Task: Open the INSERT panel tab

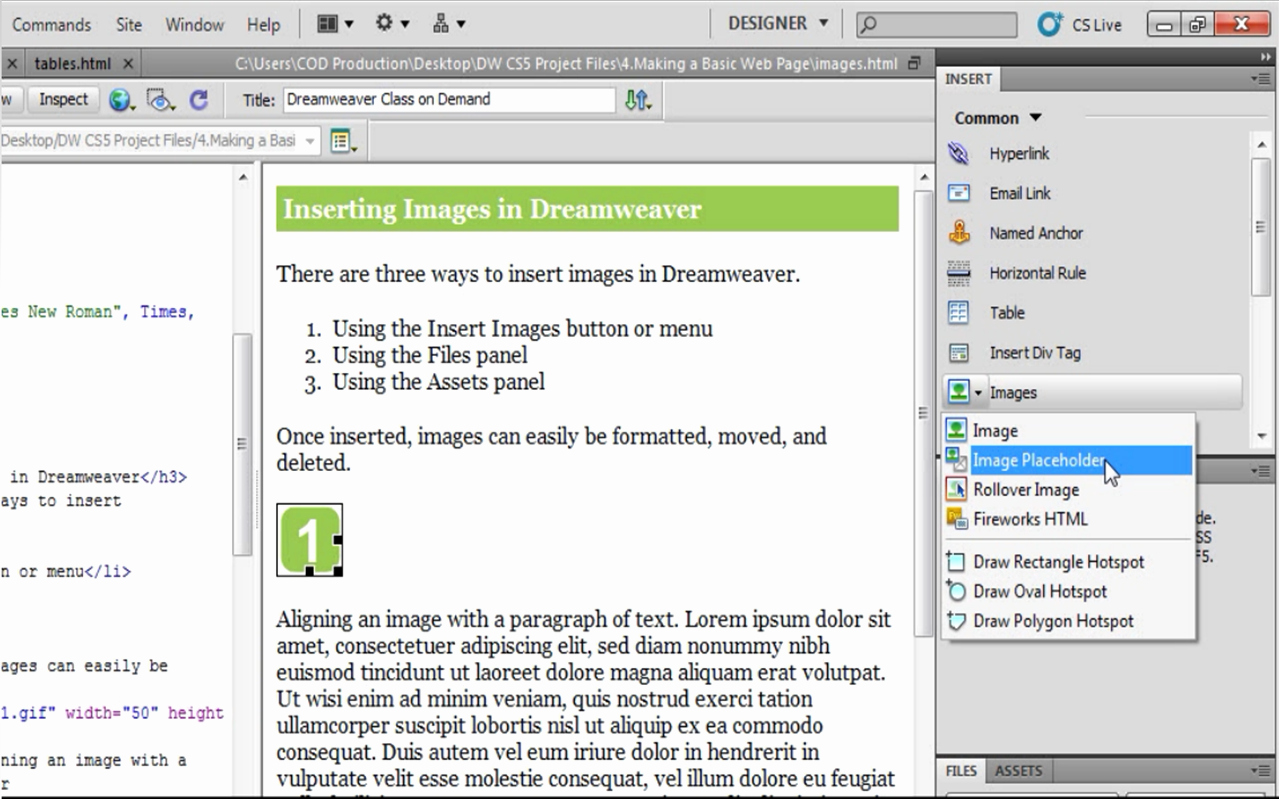Action: 968,79
